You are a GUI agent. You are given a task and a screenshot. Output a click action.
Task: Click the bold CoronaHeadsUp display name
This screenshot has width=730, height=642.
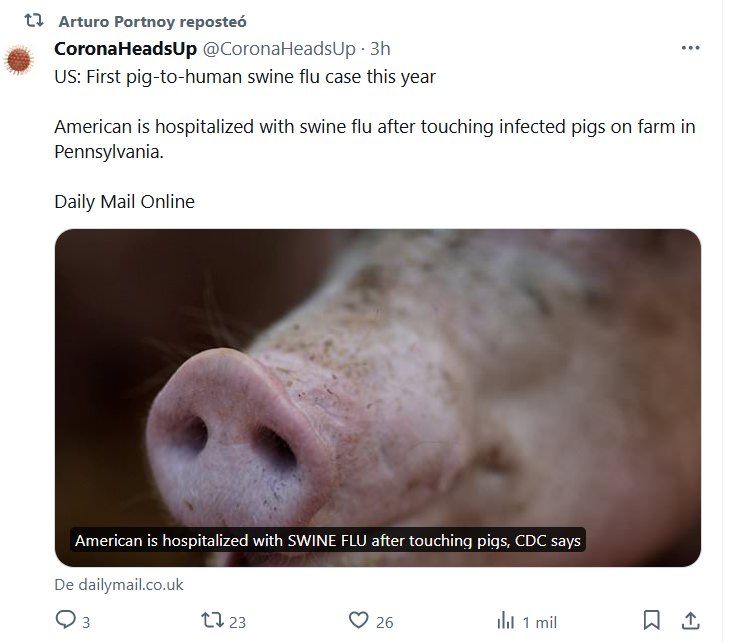pyautogui.click(x=125, y=48)
